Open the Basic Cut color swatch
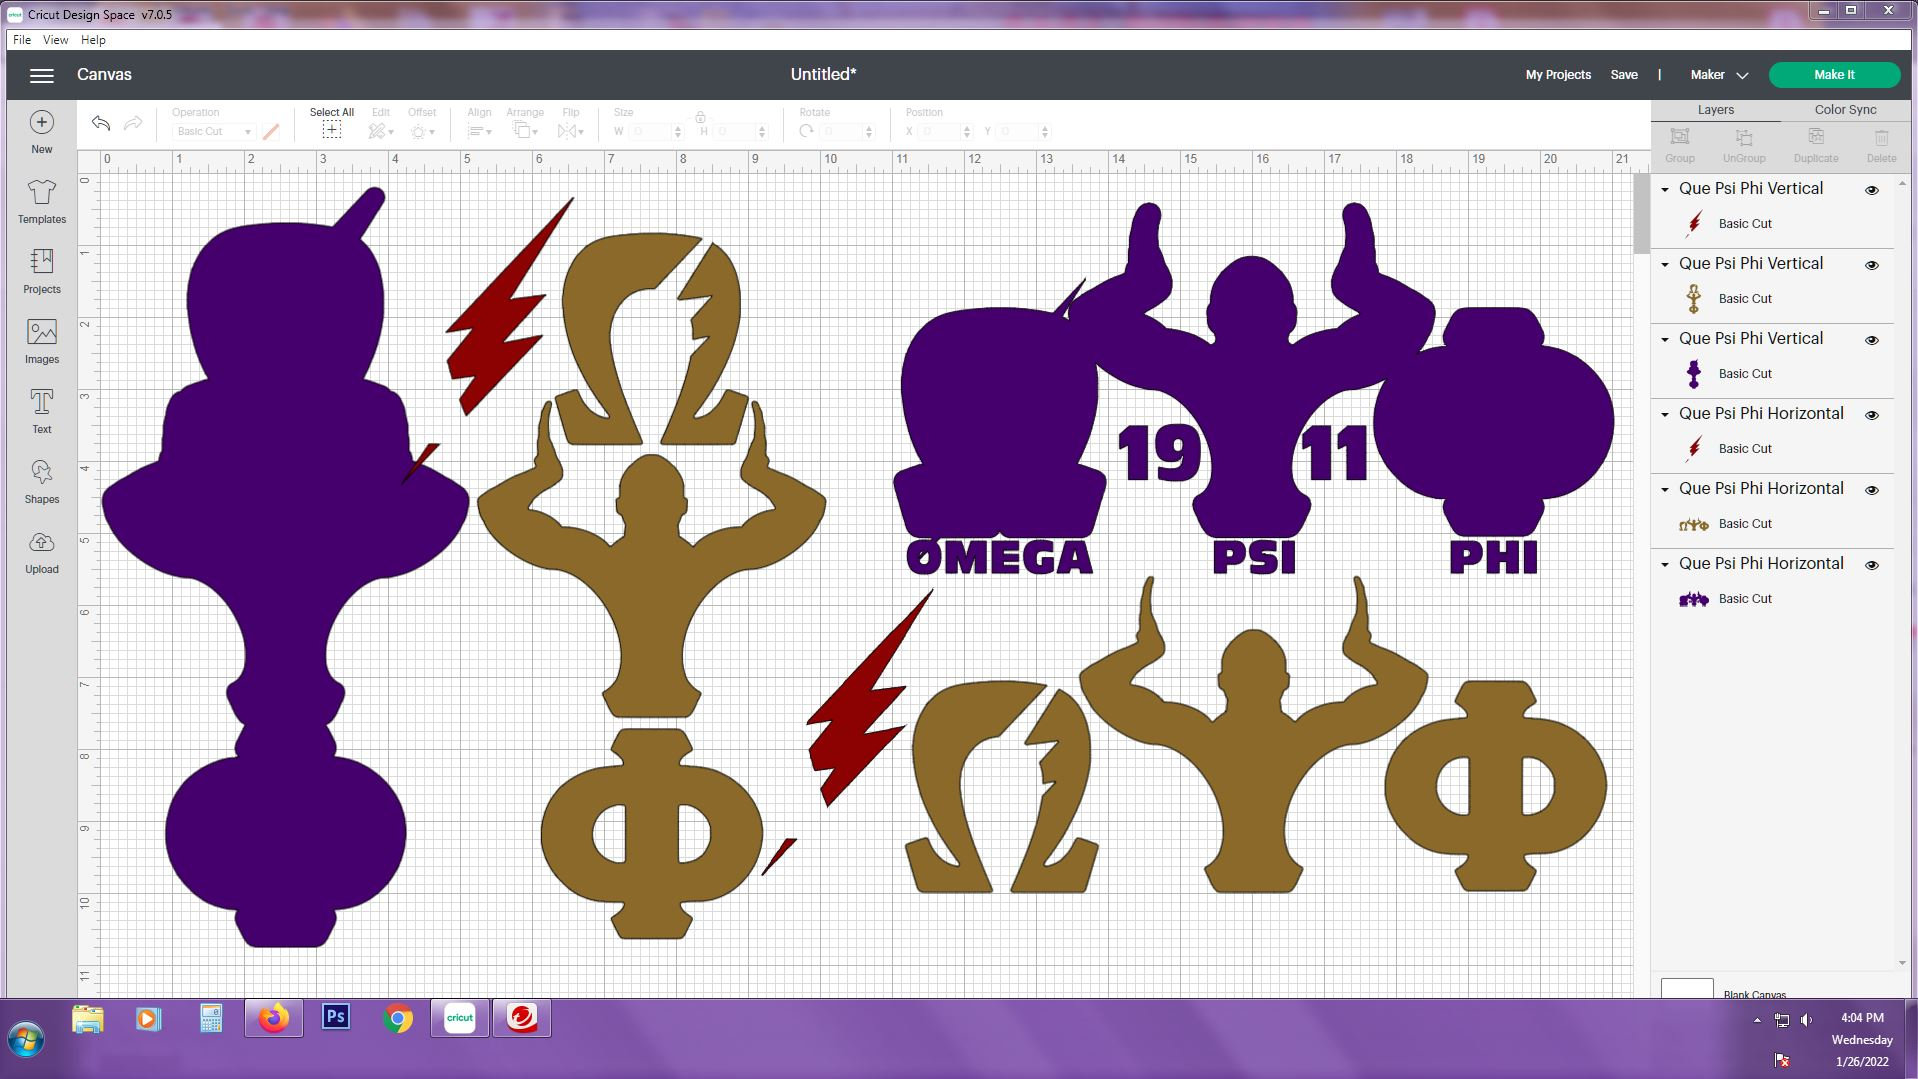This screenshot has width=1918, height=1079. 272,131
